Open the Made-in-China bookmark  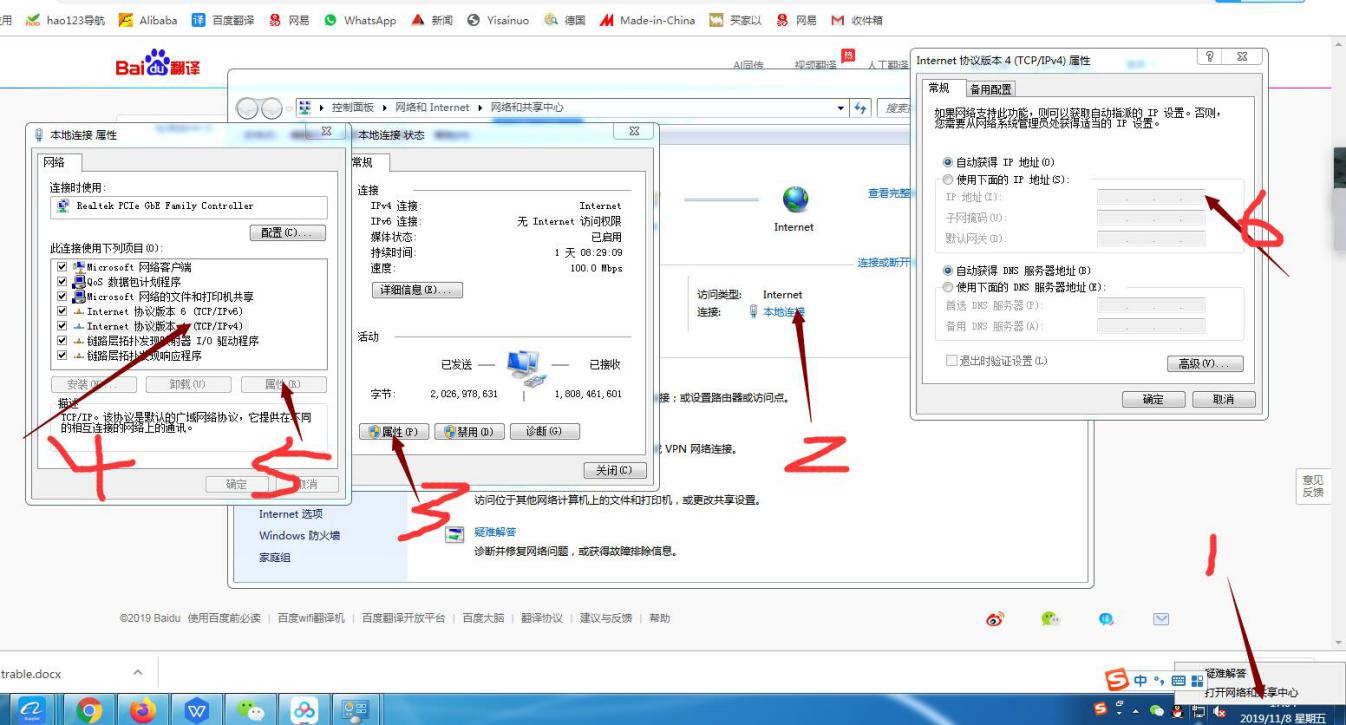click(x=647, y=20)
